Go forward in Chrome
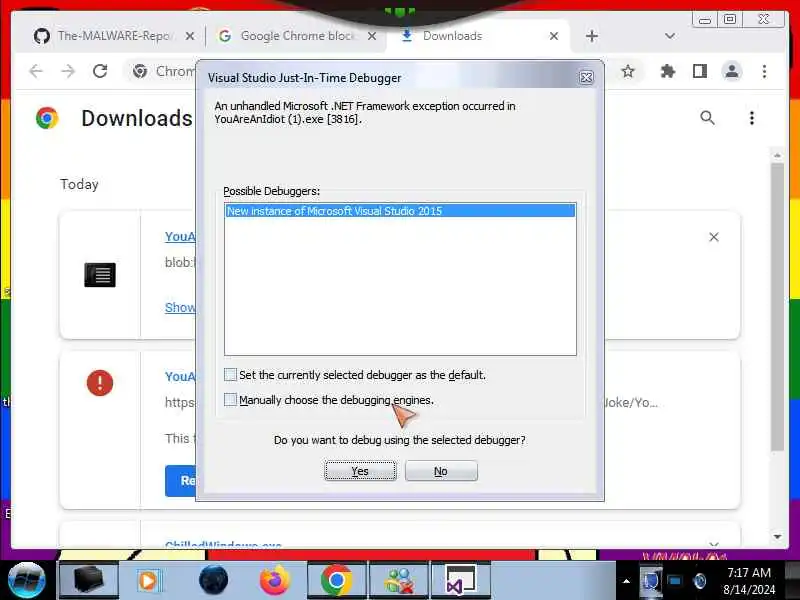 click(68, 71)
